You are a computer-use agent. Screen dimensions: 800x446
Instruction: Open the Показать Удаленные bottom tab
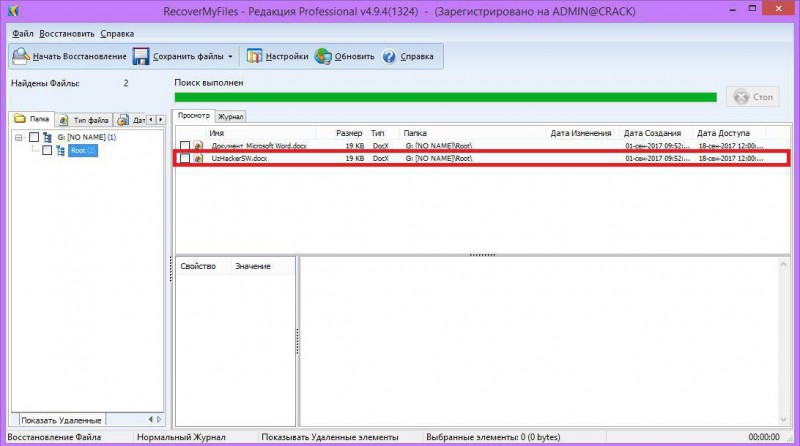[61, 420]
